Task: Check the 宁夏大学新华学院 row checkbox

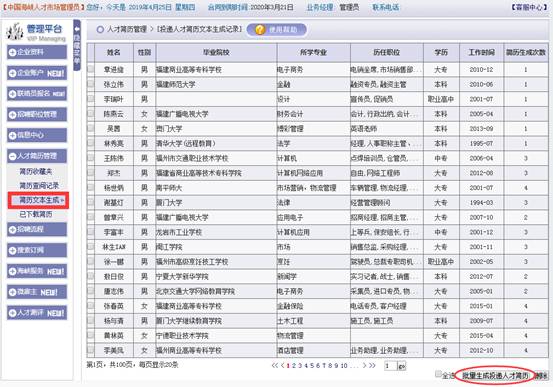Action: (91, 276)
